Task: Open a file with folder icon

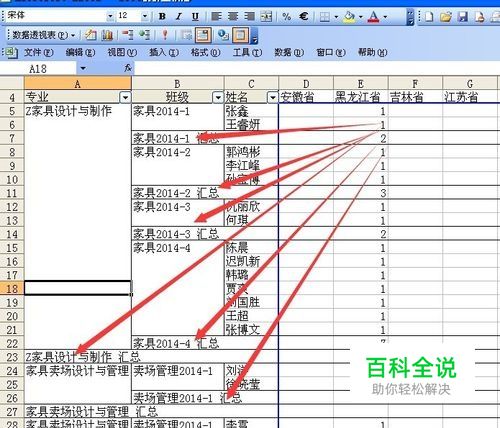Action: [x=446, y=16]
